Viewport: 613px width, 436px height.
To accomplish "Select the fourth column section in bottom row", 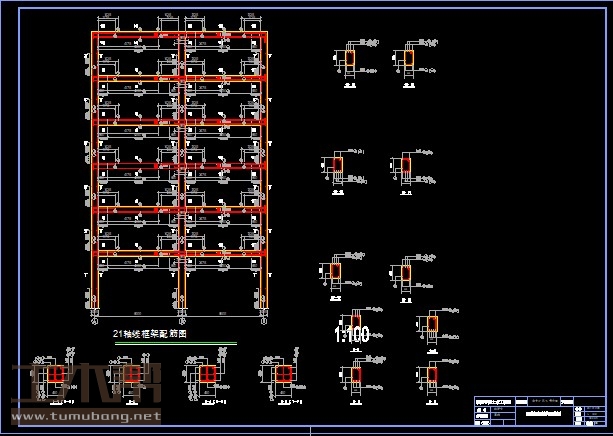I will (283, 373).
